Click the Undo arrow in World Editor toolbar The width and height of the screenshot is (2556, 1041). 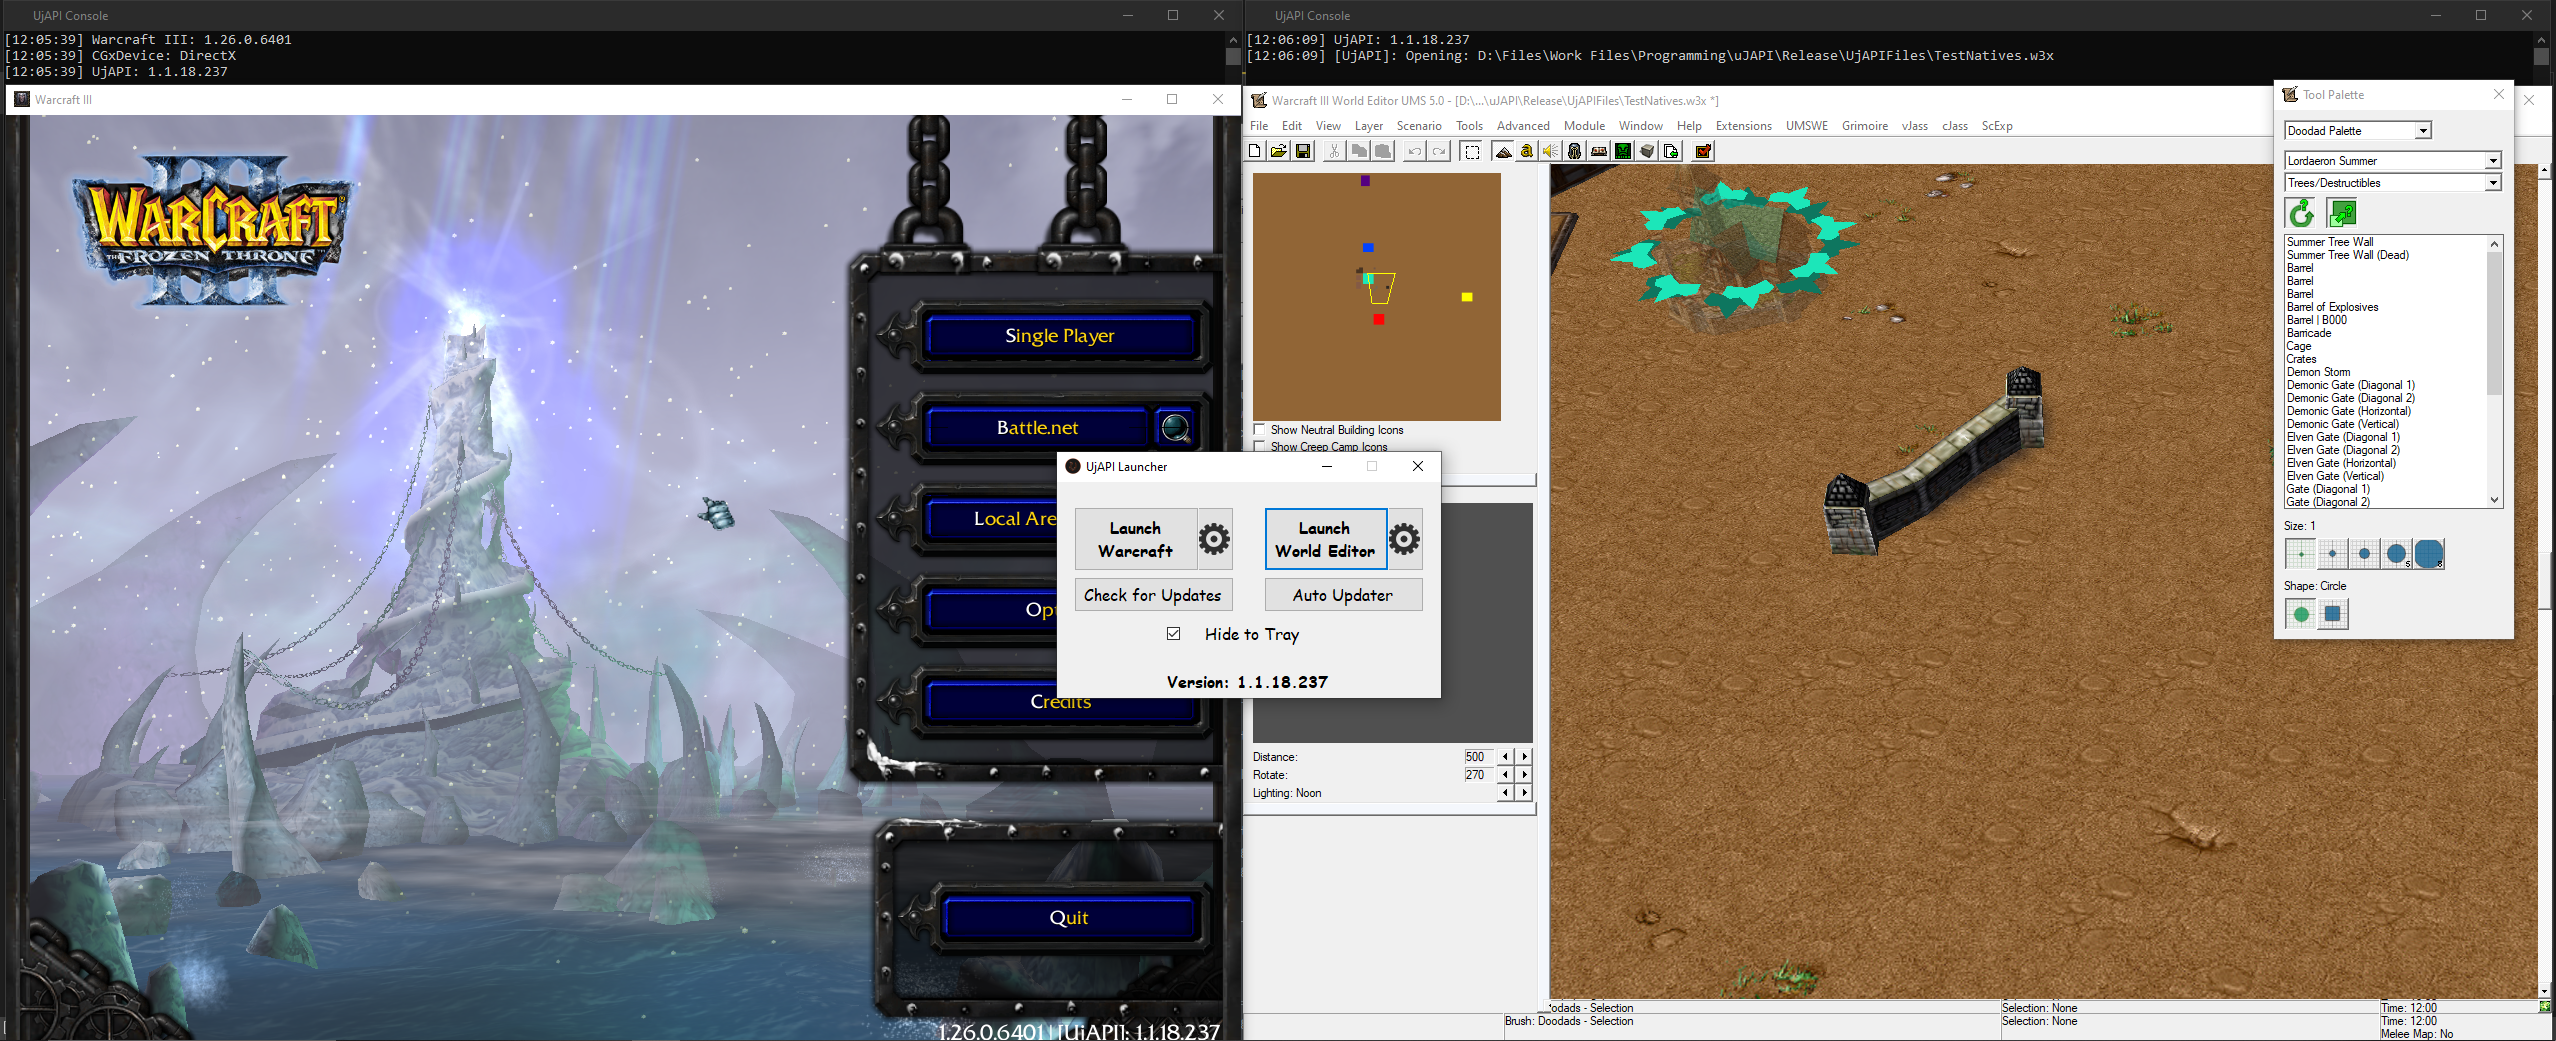click(x=1415, y=151)
